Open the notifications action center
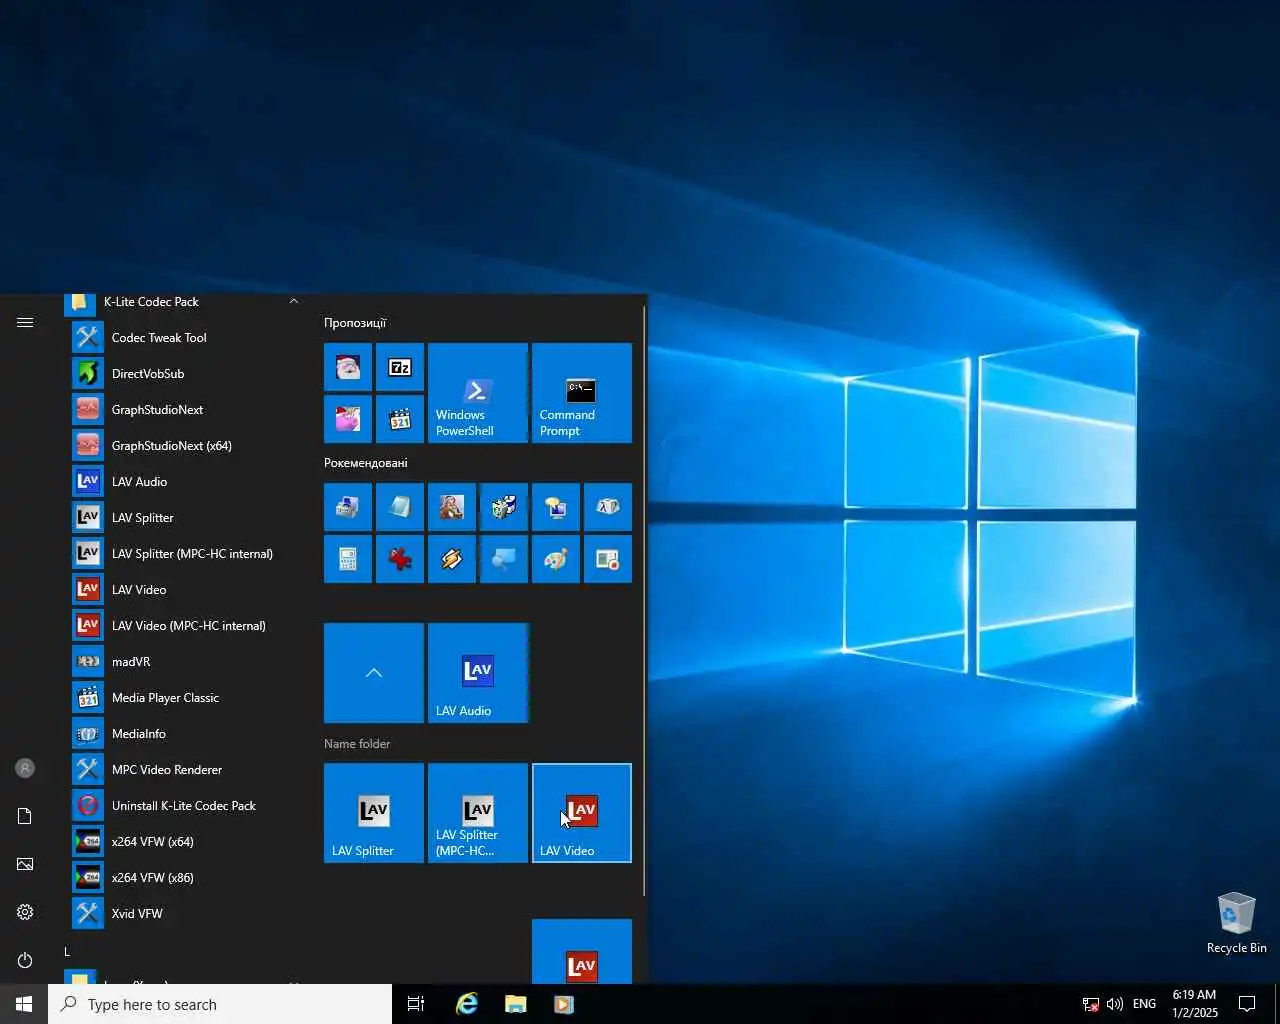The image size is (1280, 1024). tap(1247, 1004)
